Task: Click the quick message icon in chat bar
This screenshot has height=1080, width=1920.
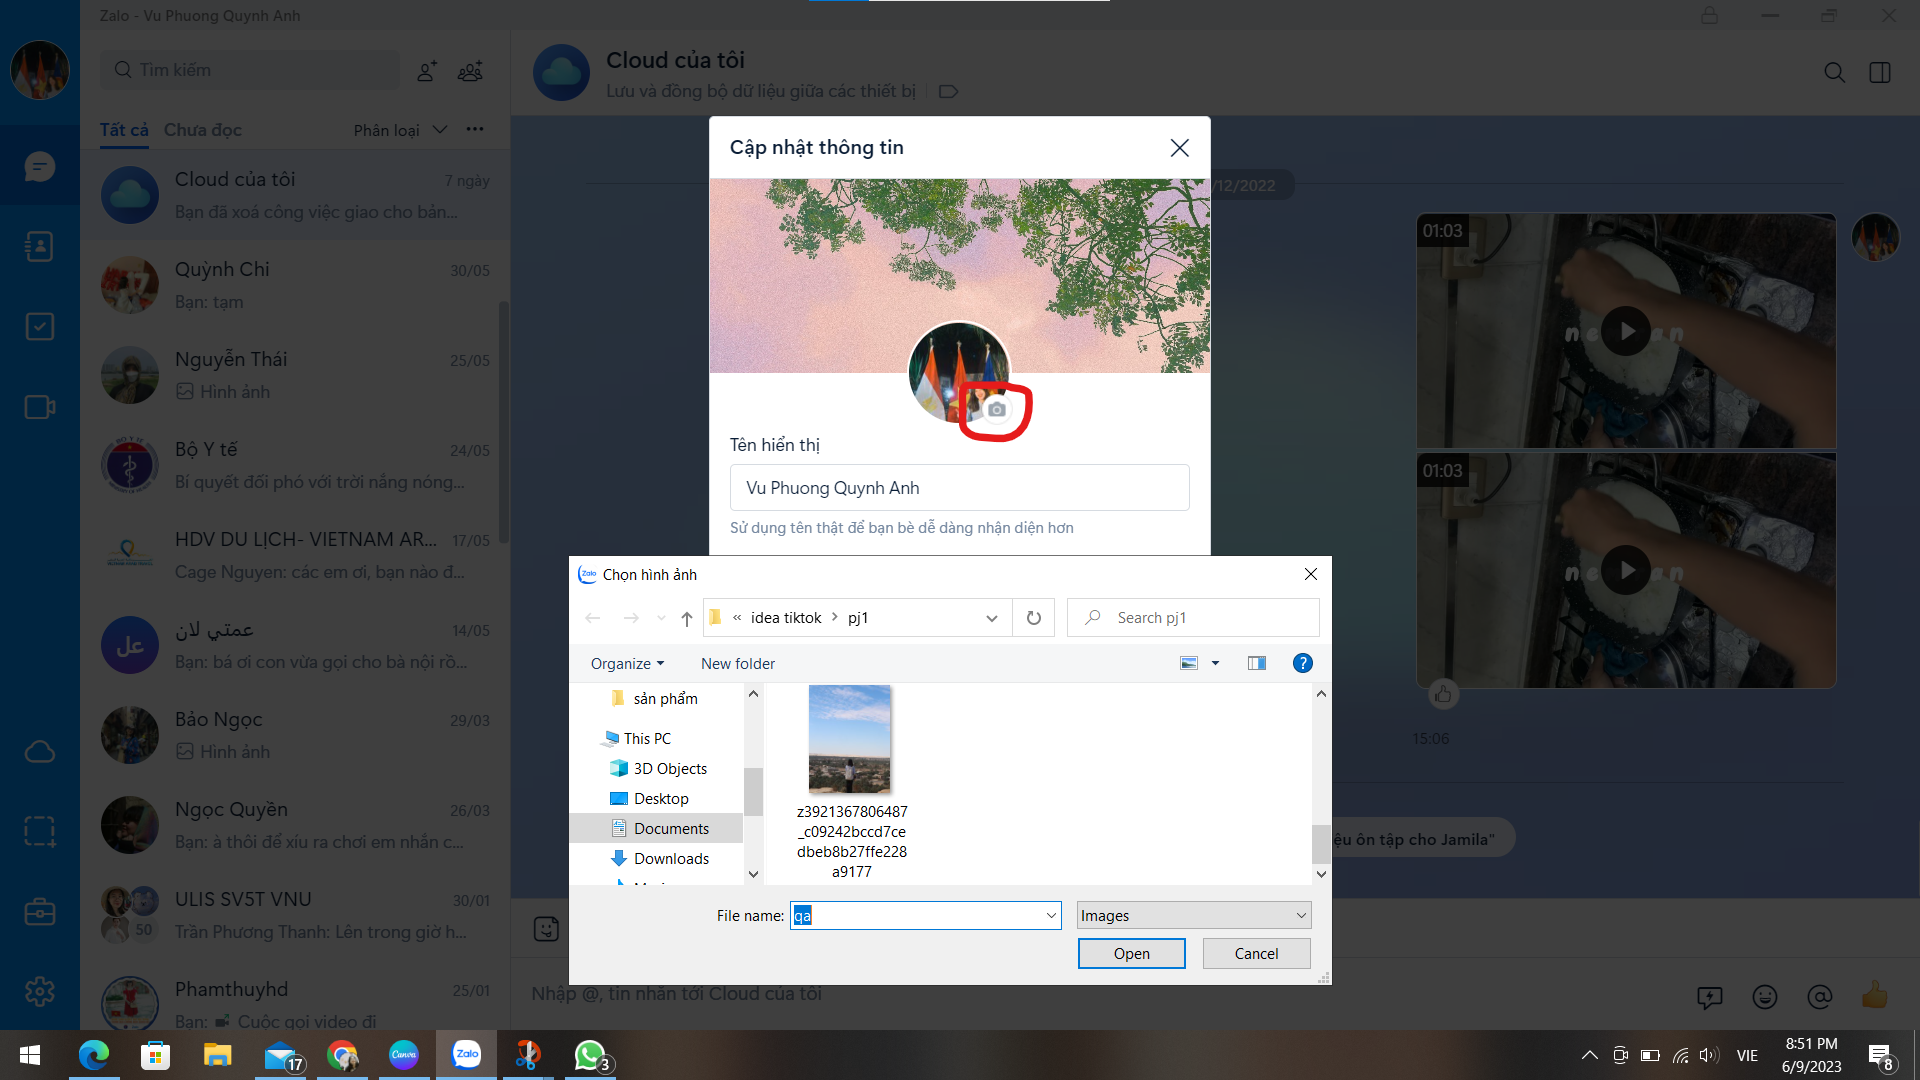Action: [x=1710, y=996]
